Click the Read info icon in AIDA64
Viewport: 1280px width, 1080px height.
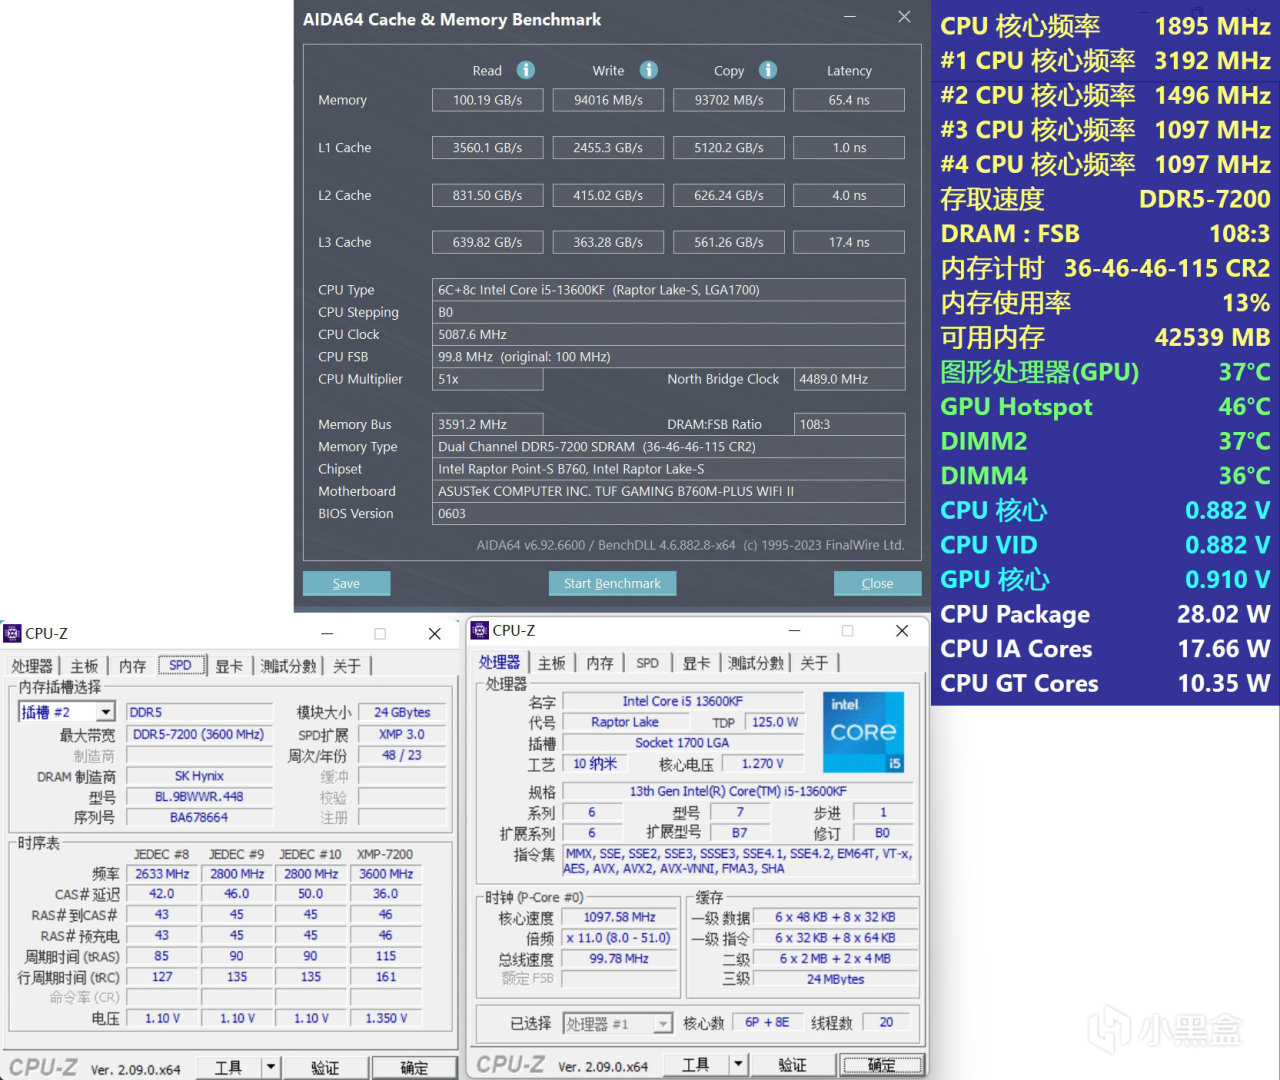coord(525,70)
